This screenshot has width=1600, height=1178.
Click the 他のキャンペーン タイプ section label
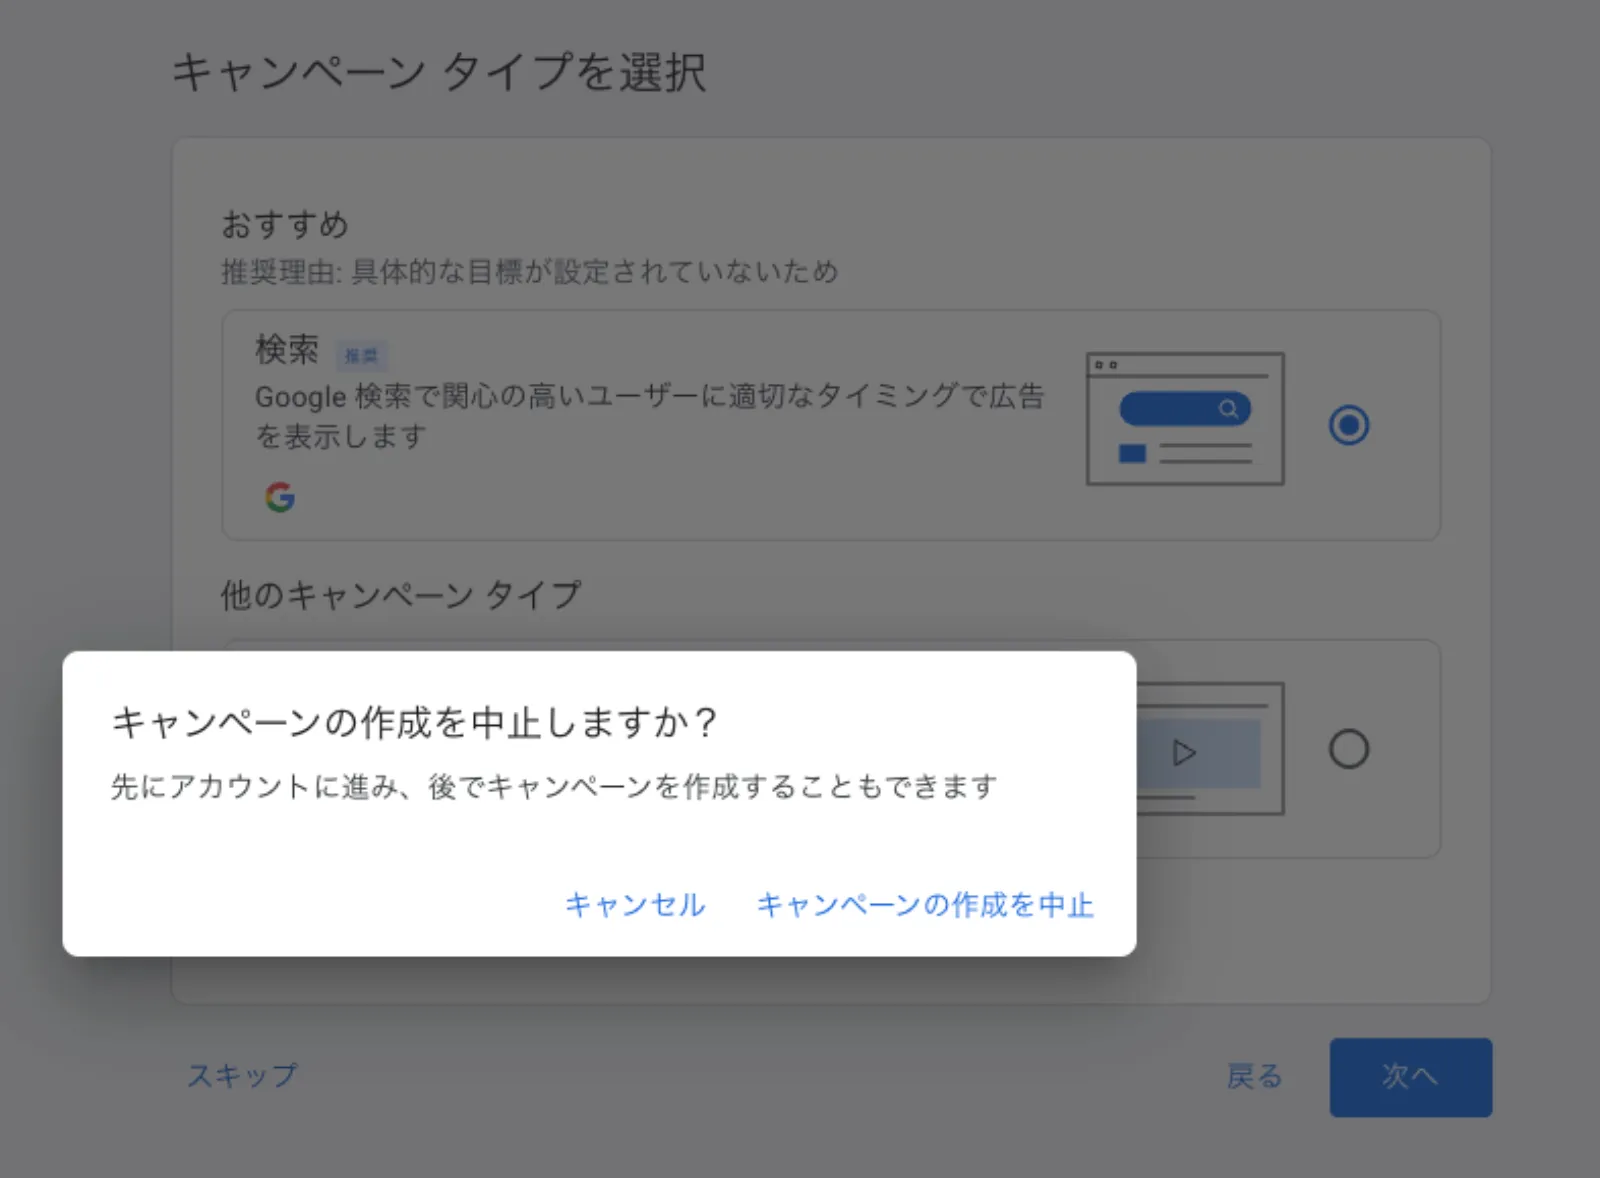[400, 596]
